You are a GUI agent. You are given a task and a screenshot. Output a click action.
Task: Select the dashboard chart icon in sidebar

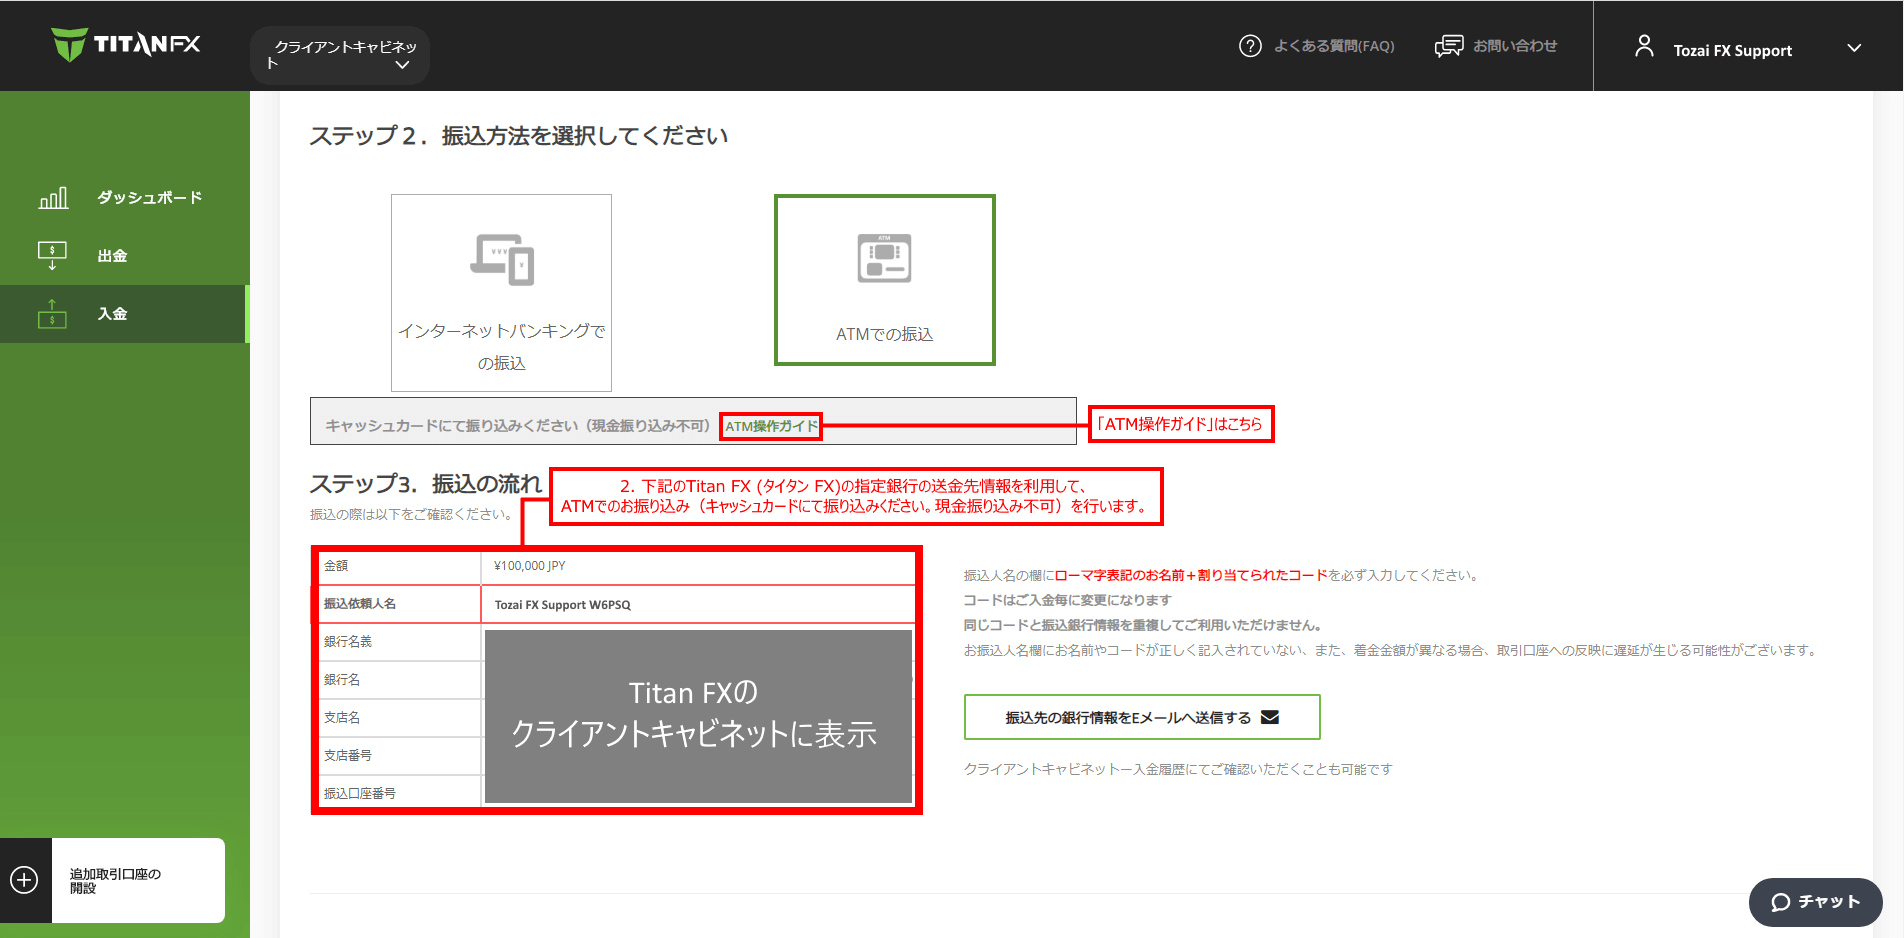click(x=54, y=197)
